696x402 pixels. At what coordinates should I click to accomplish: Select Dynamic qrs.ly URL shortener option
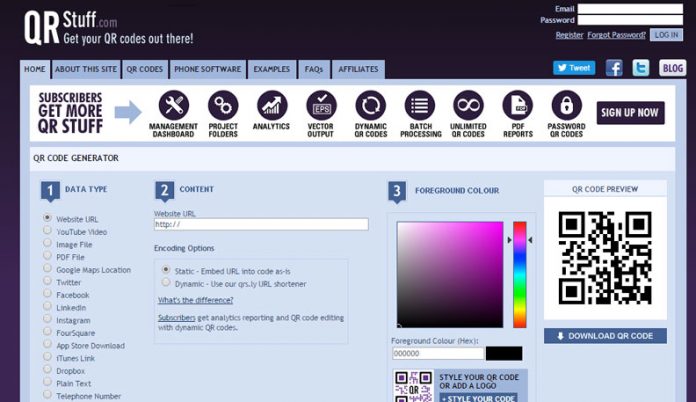[166, 282]
